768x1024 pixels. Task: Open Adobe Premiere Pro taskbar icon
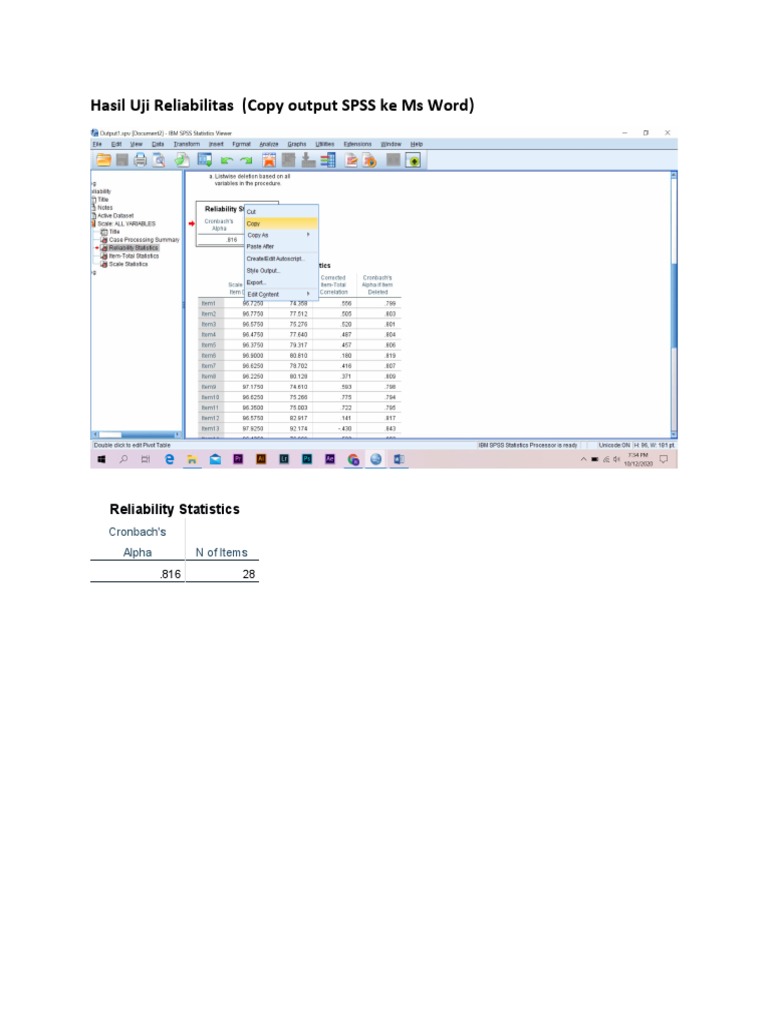[x=238, y=460]
